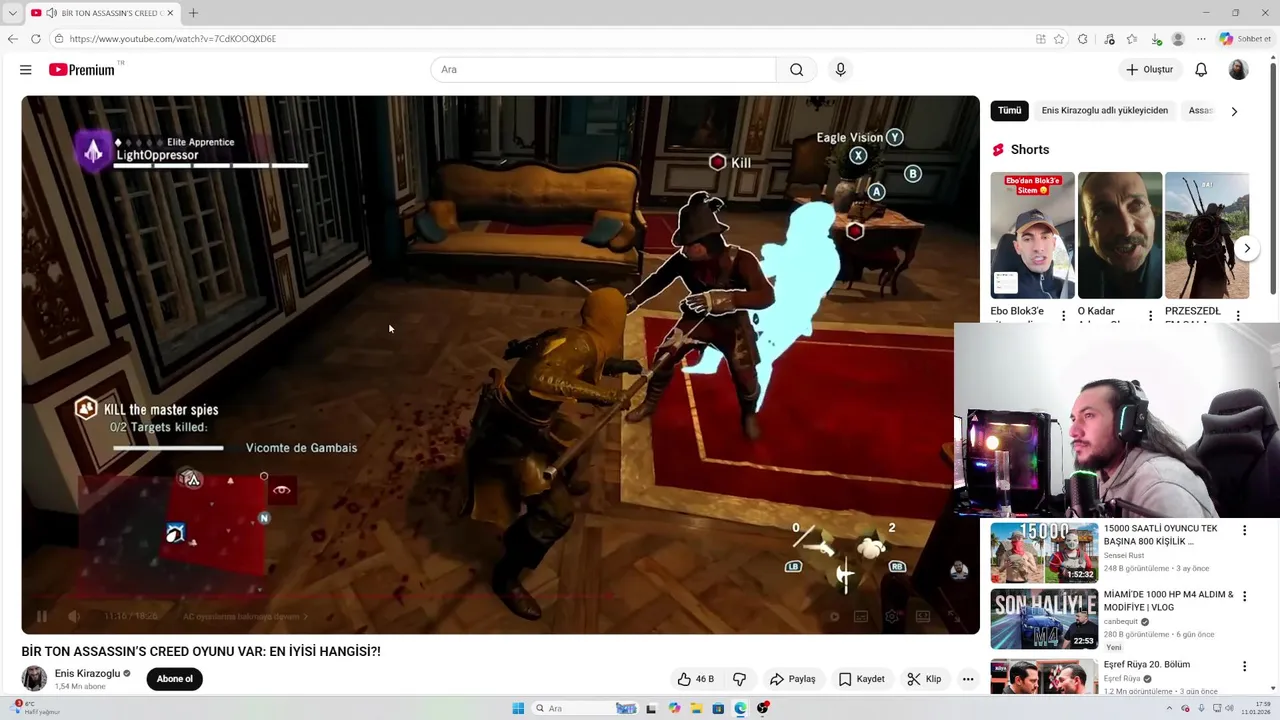Go to the canbequit channel
This screenshot has height=720, width=1280.
pos(1121,622)
